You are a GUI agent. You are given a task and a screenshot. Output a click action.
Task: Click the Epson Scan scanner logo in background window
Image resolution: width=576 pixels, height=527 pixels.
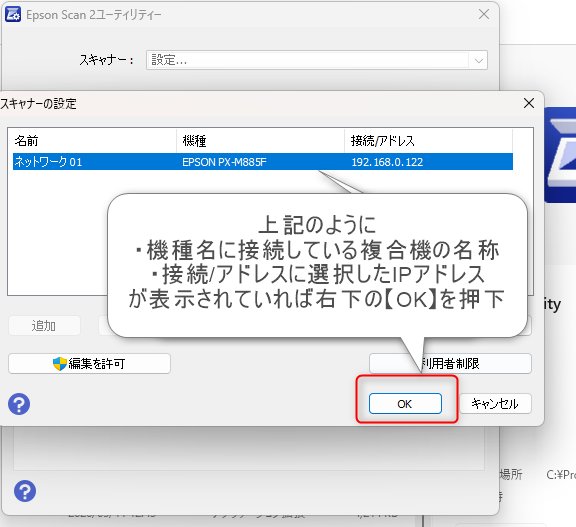coord(560,155)
